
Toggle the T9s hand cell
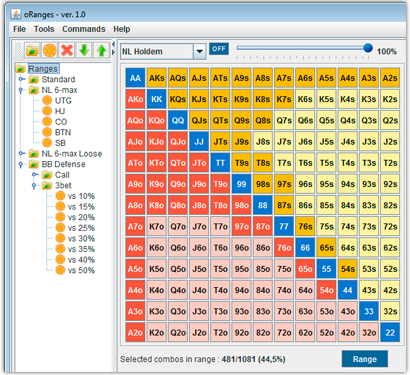coord(242,163)
